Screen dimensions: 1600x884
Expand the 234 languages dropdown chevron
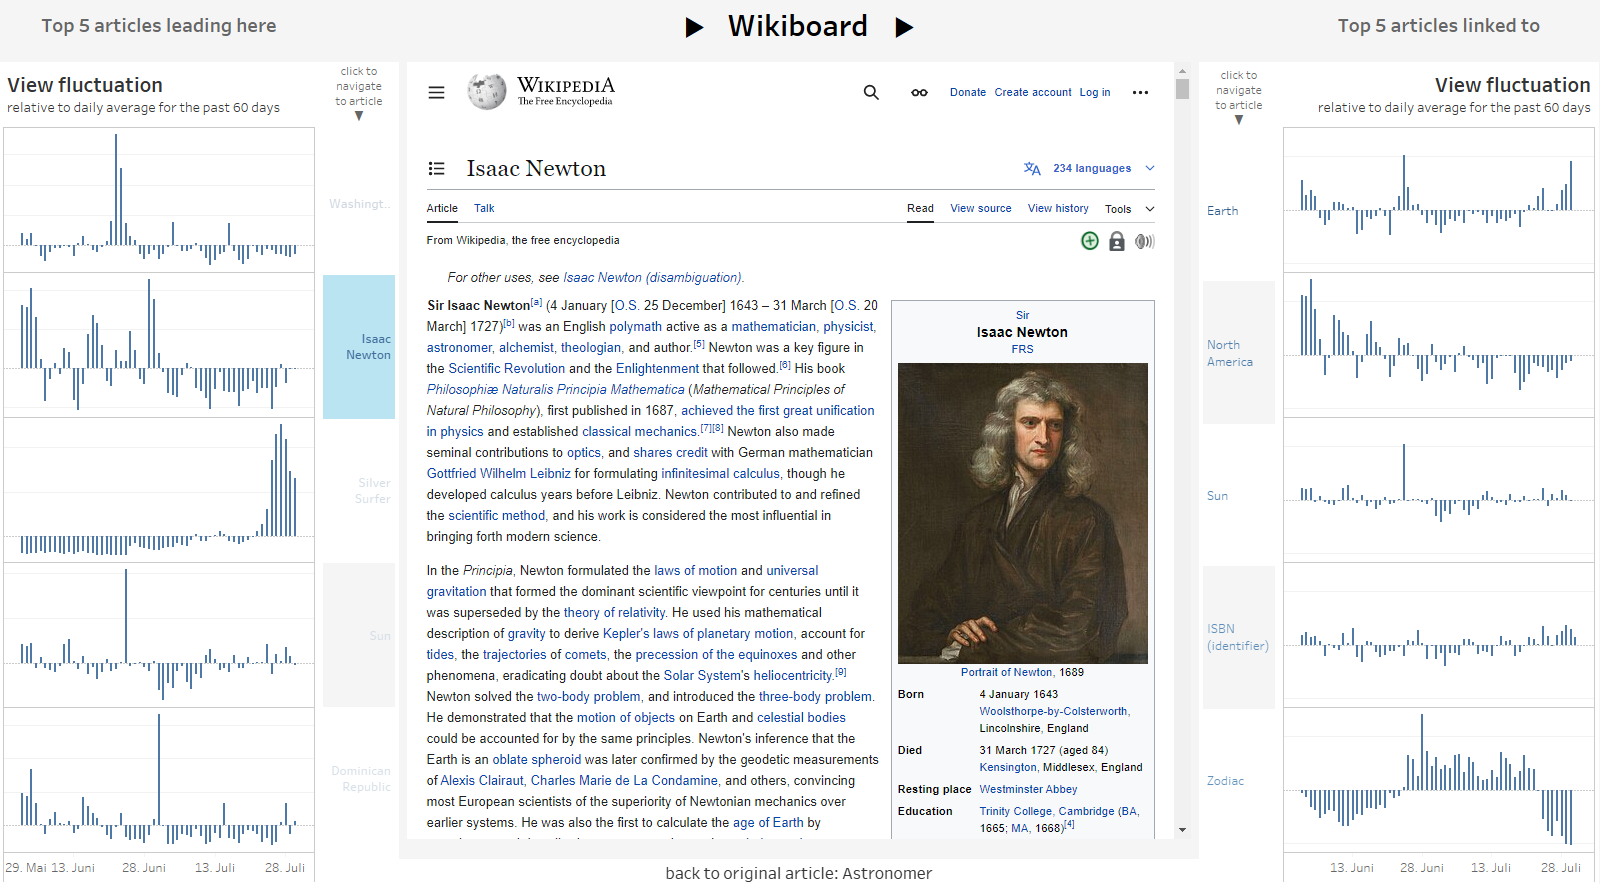1150,168
